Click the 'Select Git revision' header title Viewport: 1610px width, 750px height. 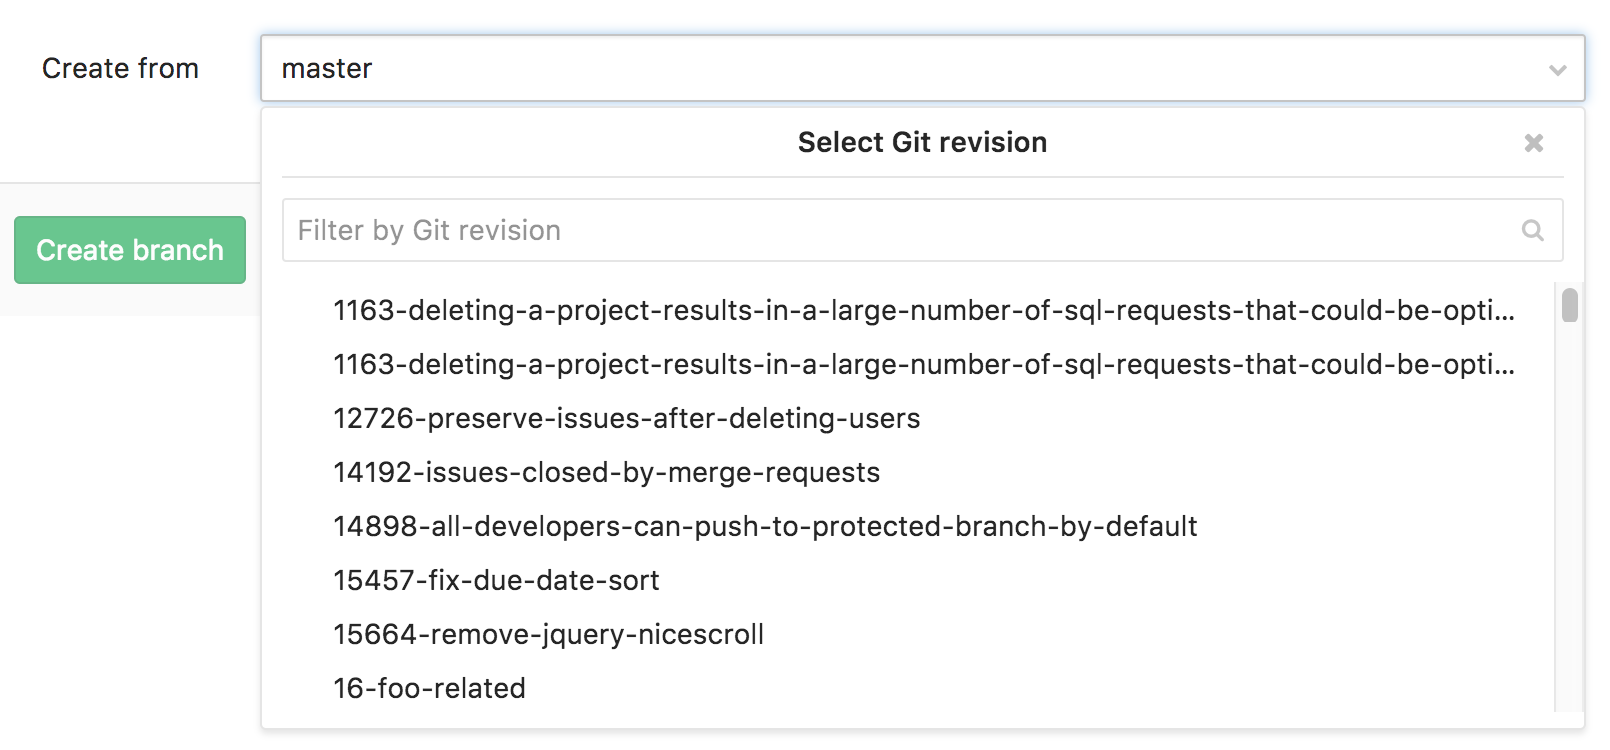(922, 143)
